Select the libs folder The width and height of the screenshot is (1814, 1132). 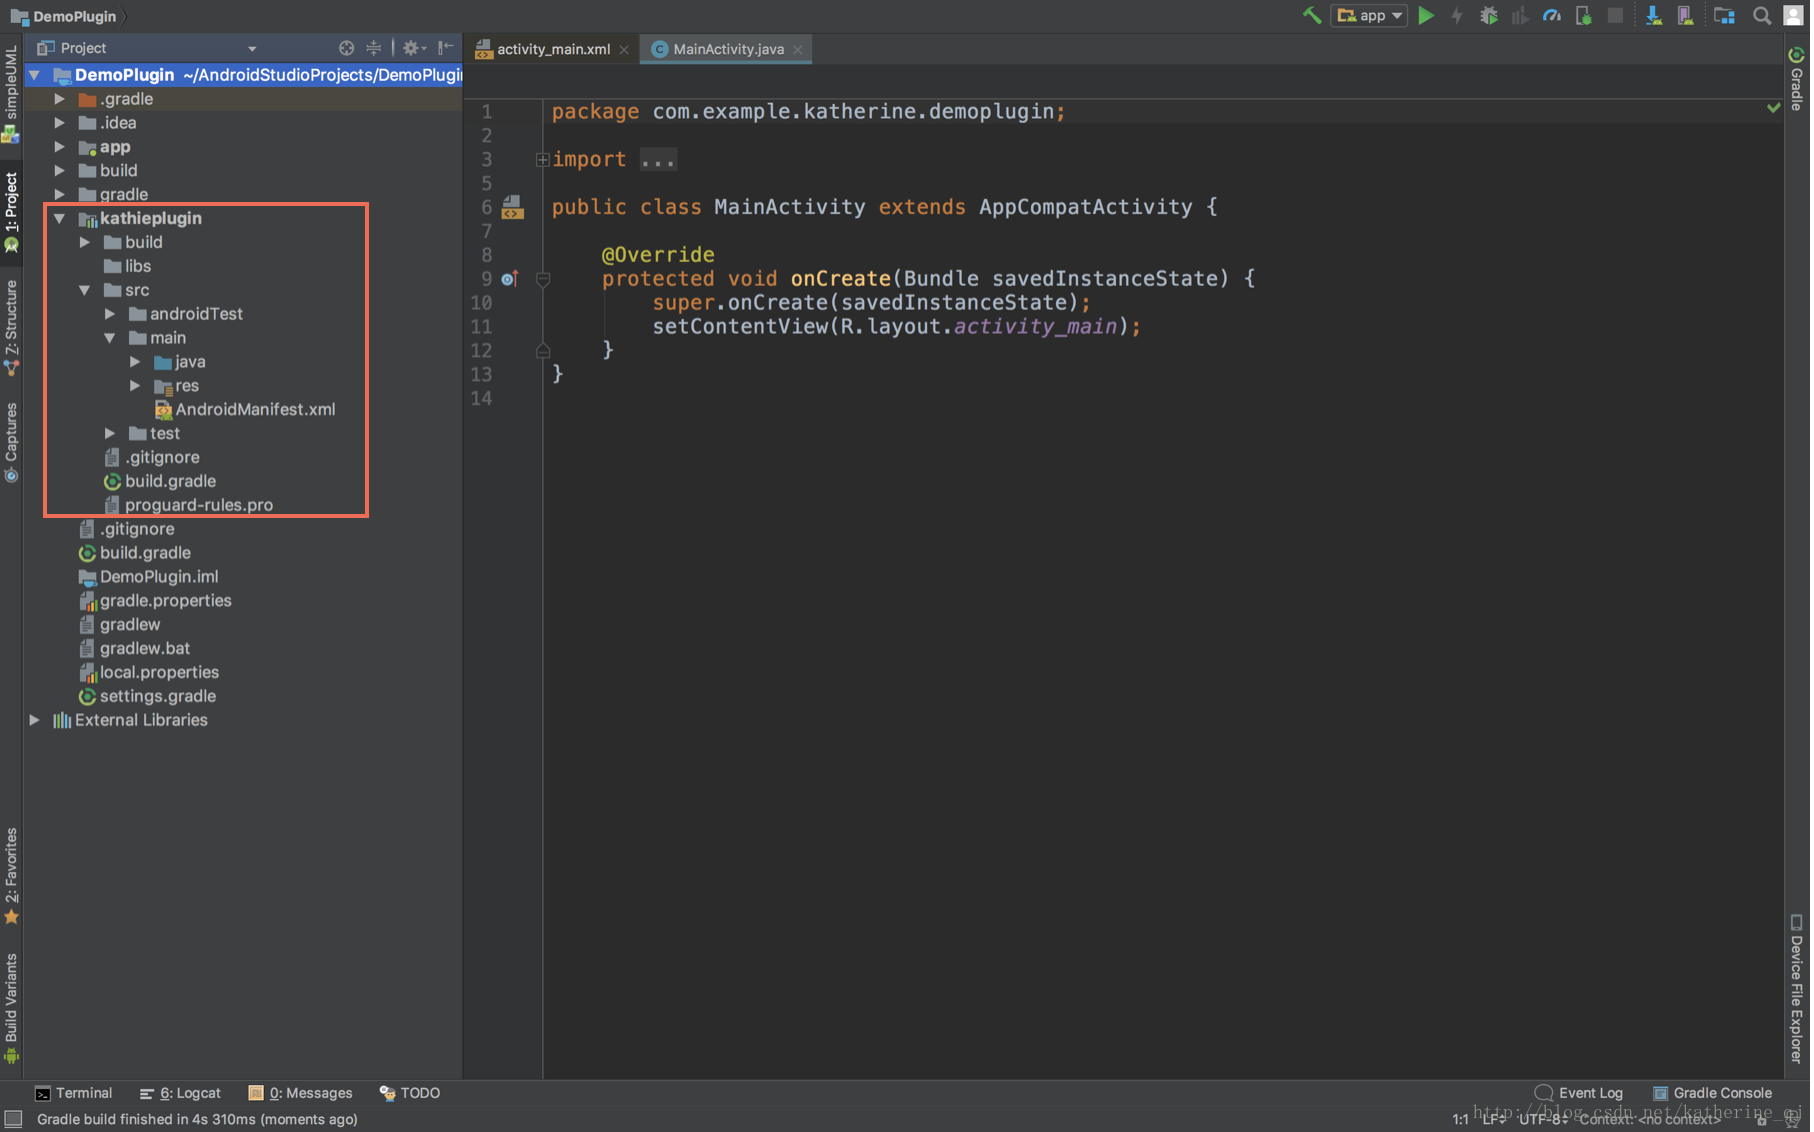coord(127,266)
